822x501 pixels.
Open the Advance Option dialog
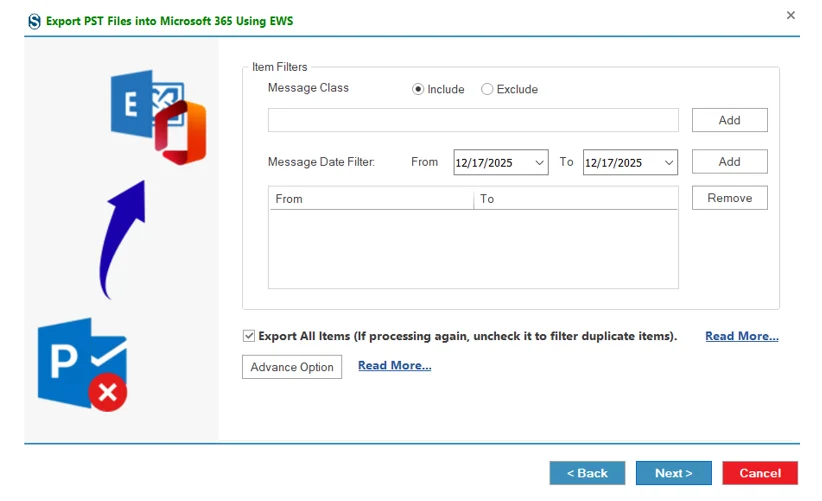coord(292,367)
